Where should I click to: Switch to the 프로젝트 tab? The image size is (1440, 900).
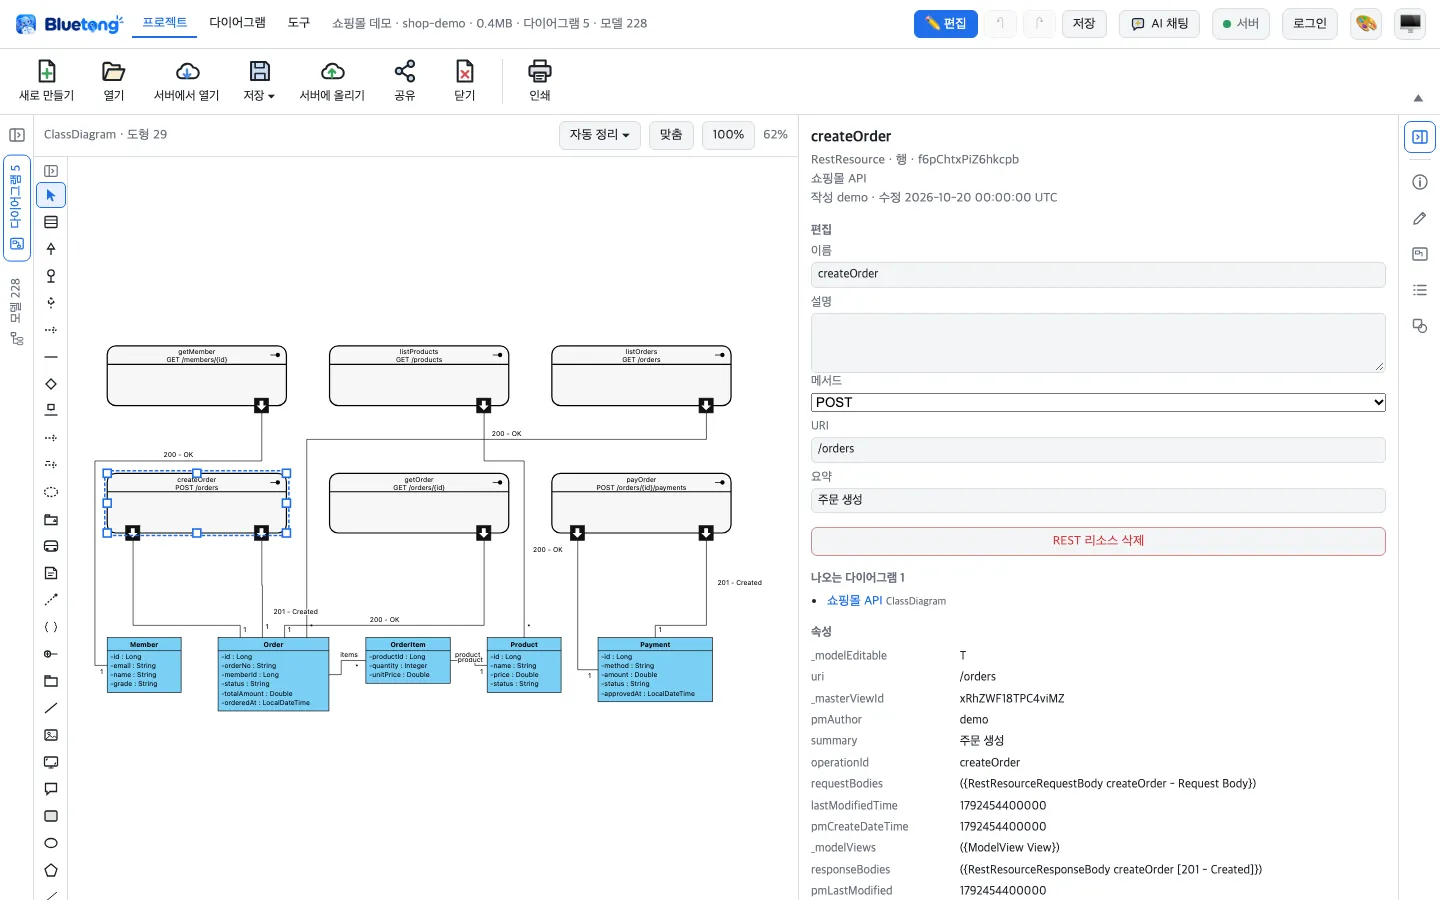[165, 23]
